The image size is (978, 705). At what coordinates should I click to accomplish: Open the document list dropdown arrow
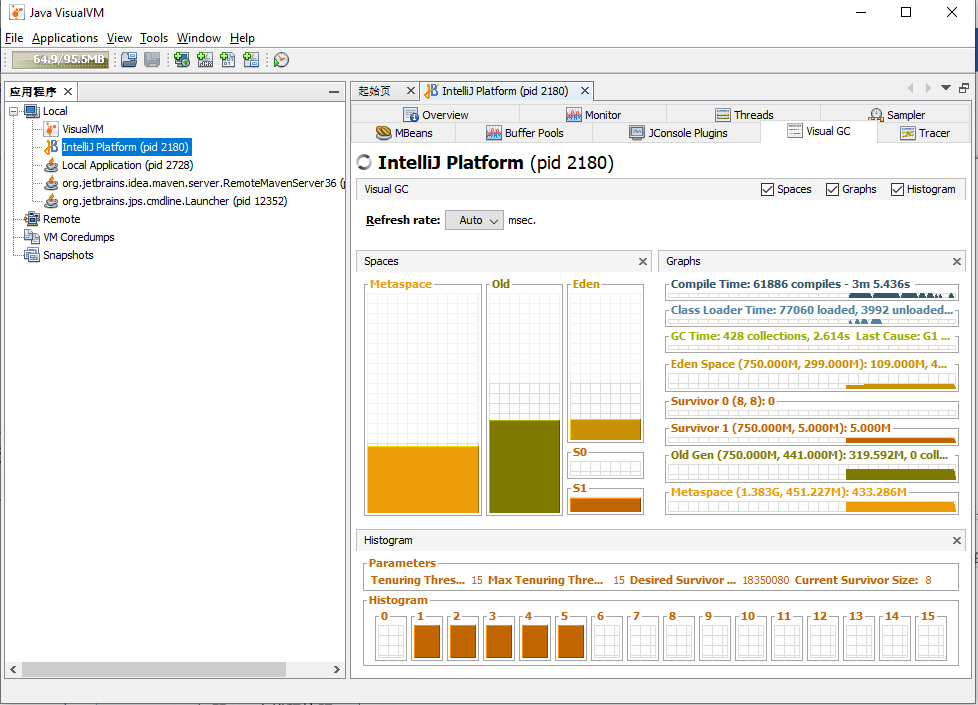click(946, 88)
